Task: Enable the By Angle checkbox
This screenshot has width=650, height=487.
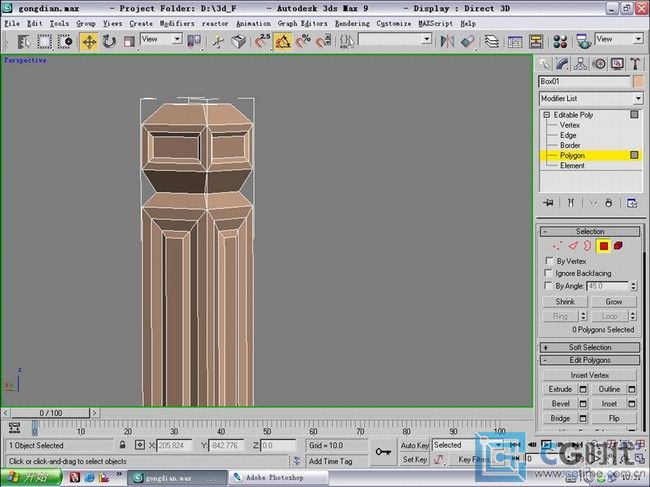Action: (549, 286)
